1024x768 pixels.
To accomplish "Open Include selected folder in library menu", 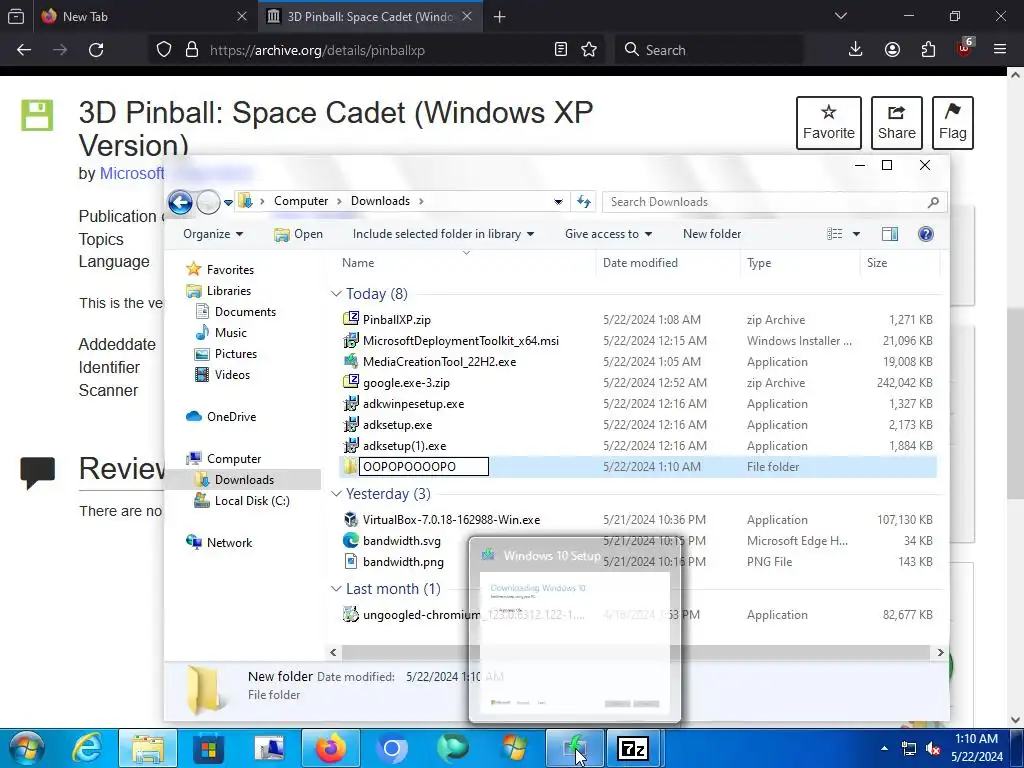I will pos(443,234).
